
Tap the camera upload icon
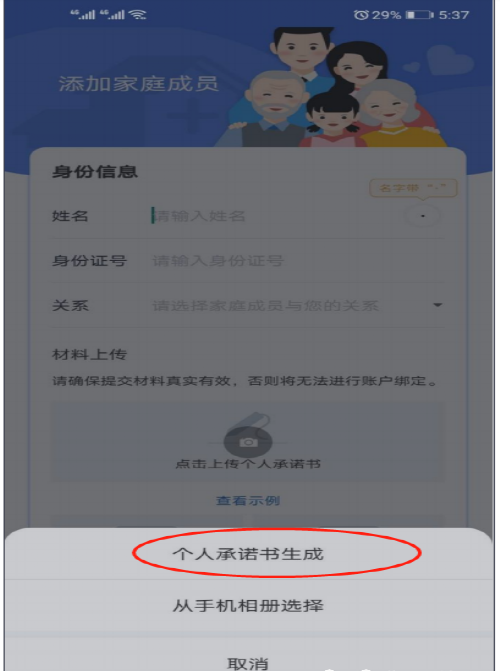pos(248,442)
